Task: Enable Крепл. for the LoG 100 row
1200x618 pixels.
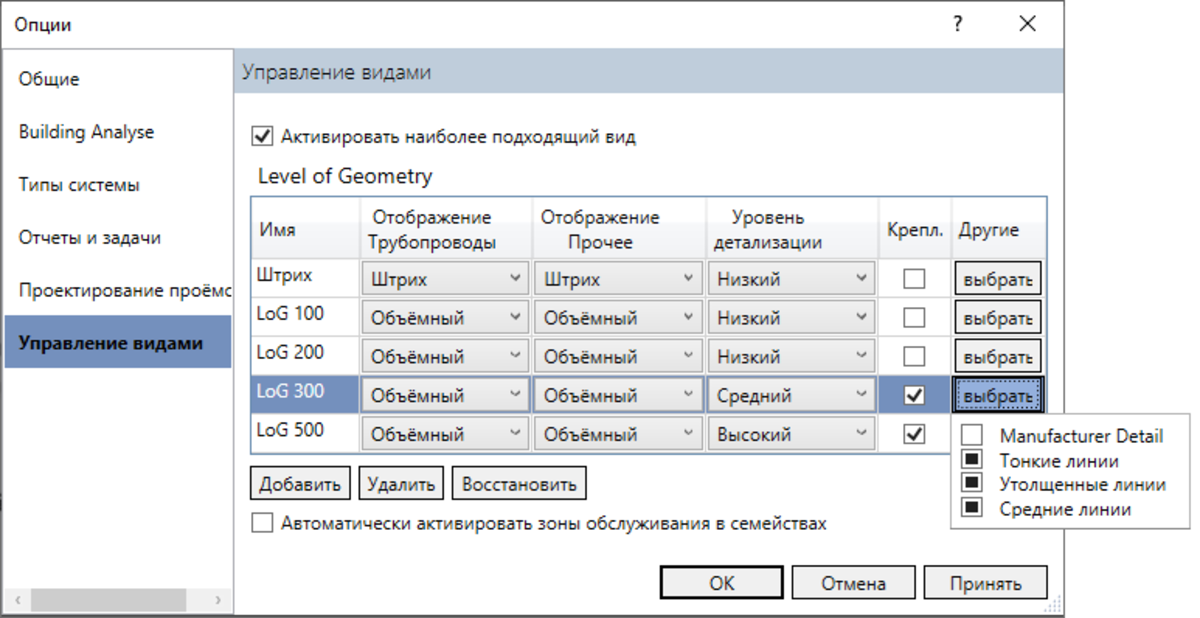Action: coord(913,316)
